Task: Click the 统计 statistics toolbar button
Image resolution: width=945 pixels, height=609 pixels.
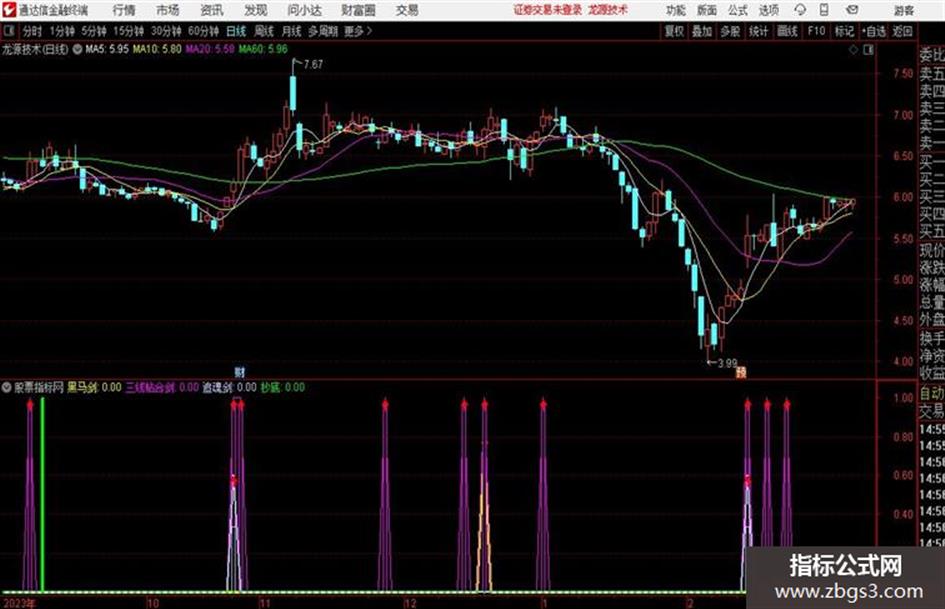Action: [x=759, y=31]
